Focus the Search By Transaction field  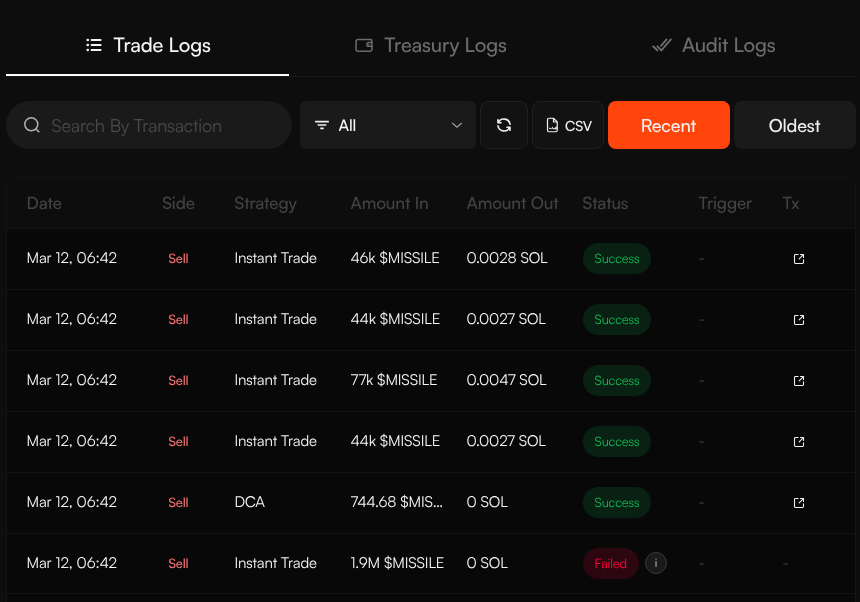[160, 125]
